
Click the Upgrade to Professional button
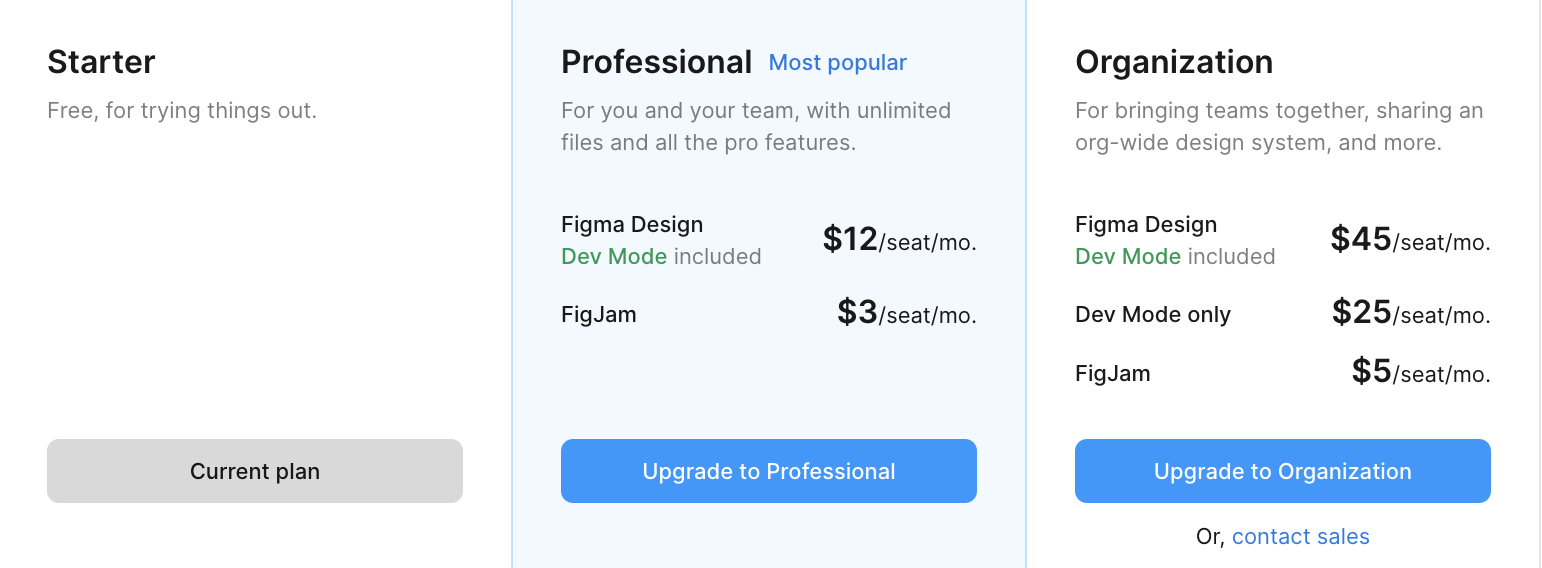[768, 471]
